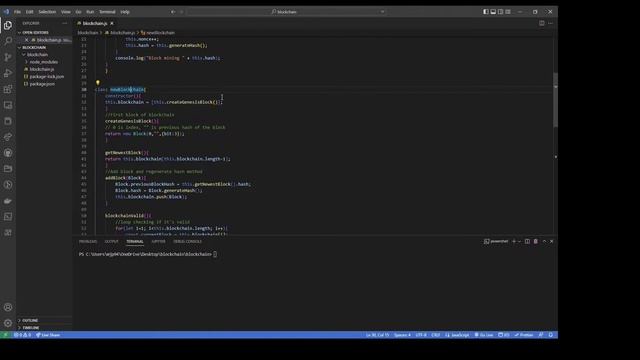Open remote window button in status bar

click(5, 335)
